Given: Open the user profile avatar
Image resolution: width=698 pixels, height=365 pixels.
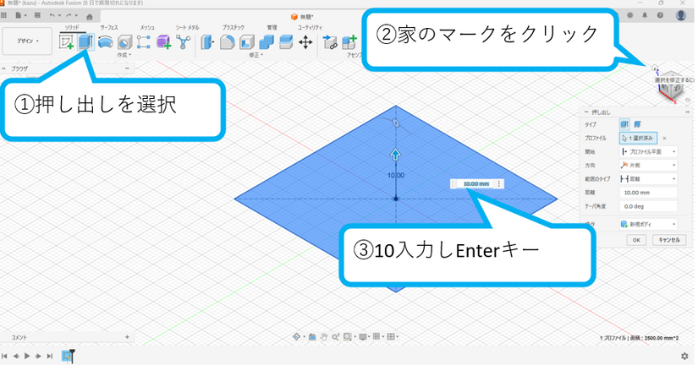Looking at the screenshot, I should coord(680,15).
